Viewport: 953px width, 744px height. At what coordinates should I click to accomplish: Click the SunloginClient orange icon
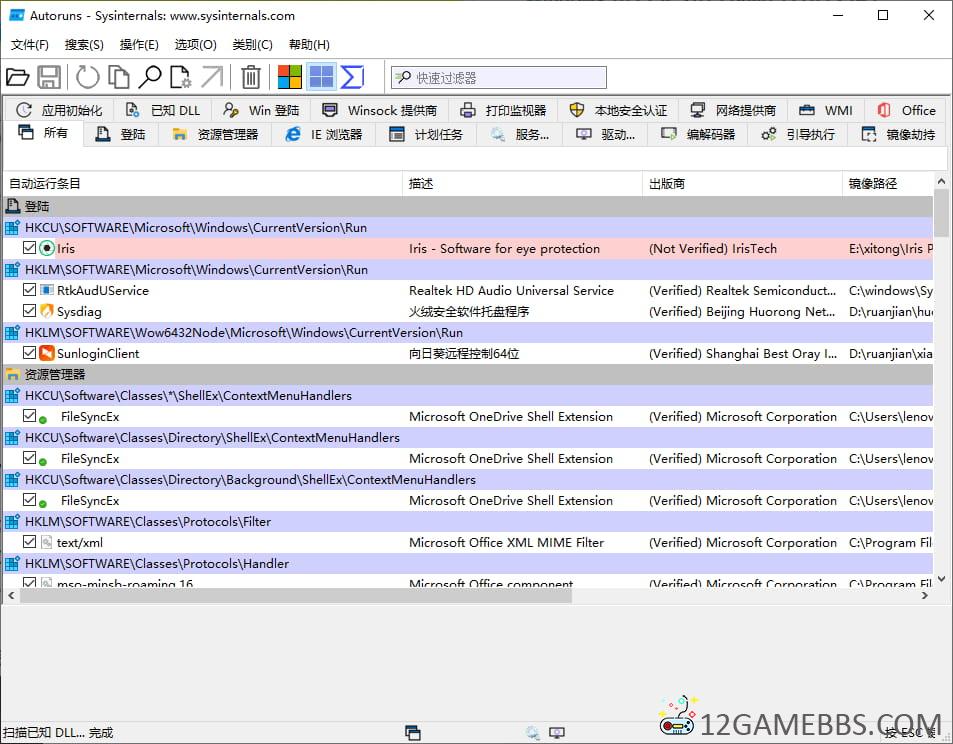coord(47,353)
